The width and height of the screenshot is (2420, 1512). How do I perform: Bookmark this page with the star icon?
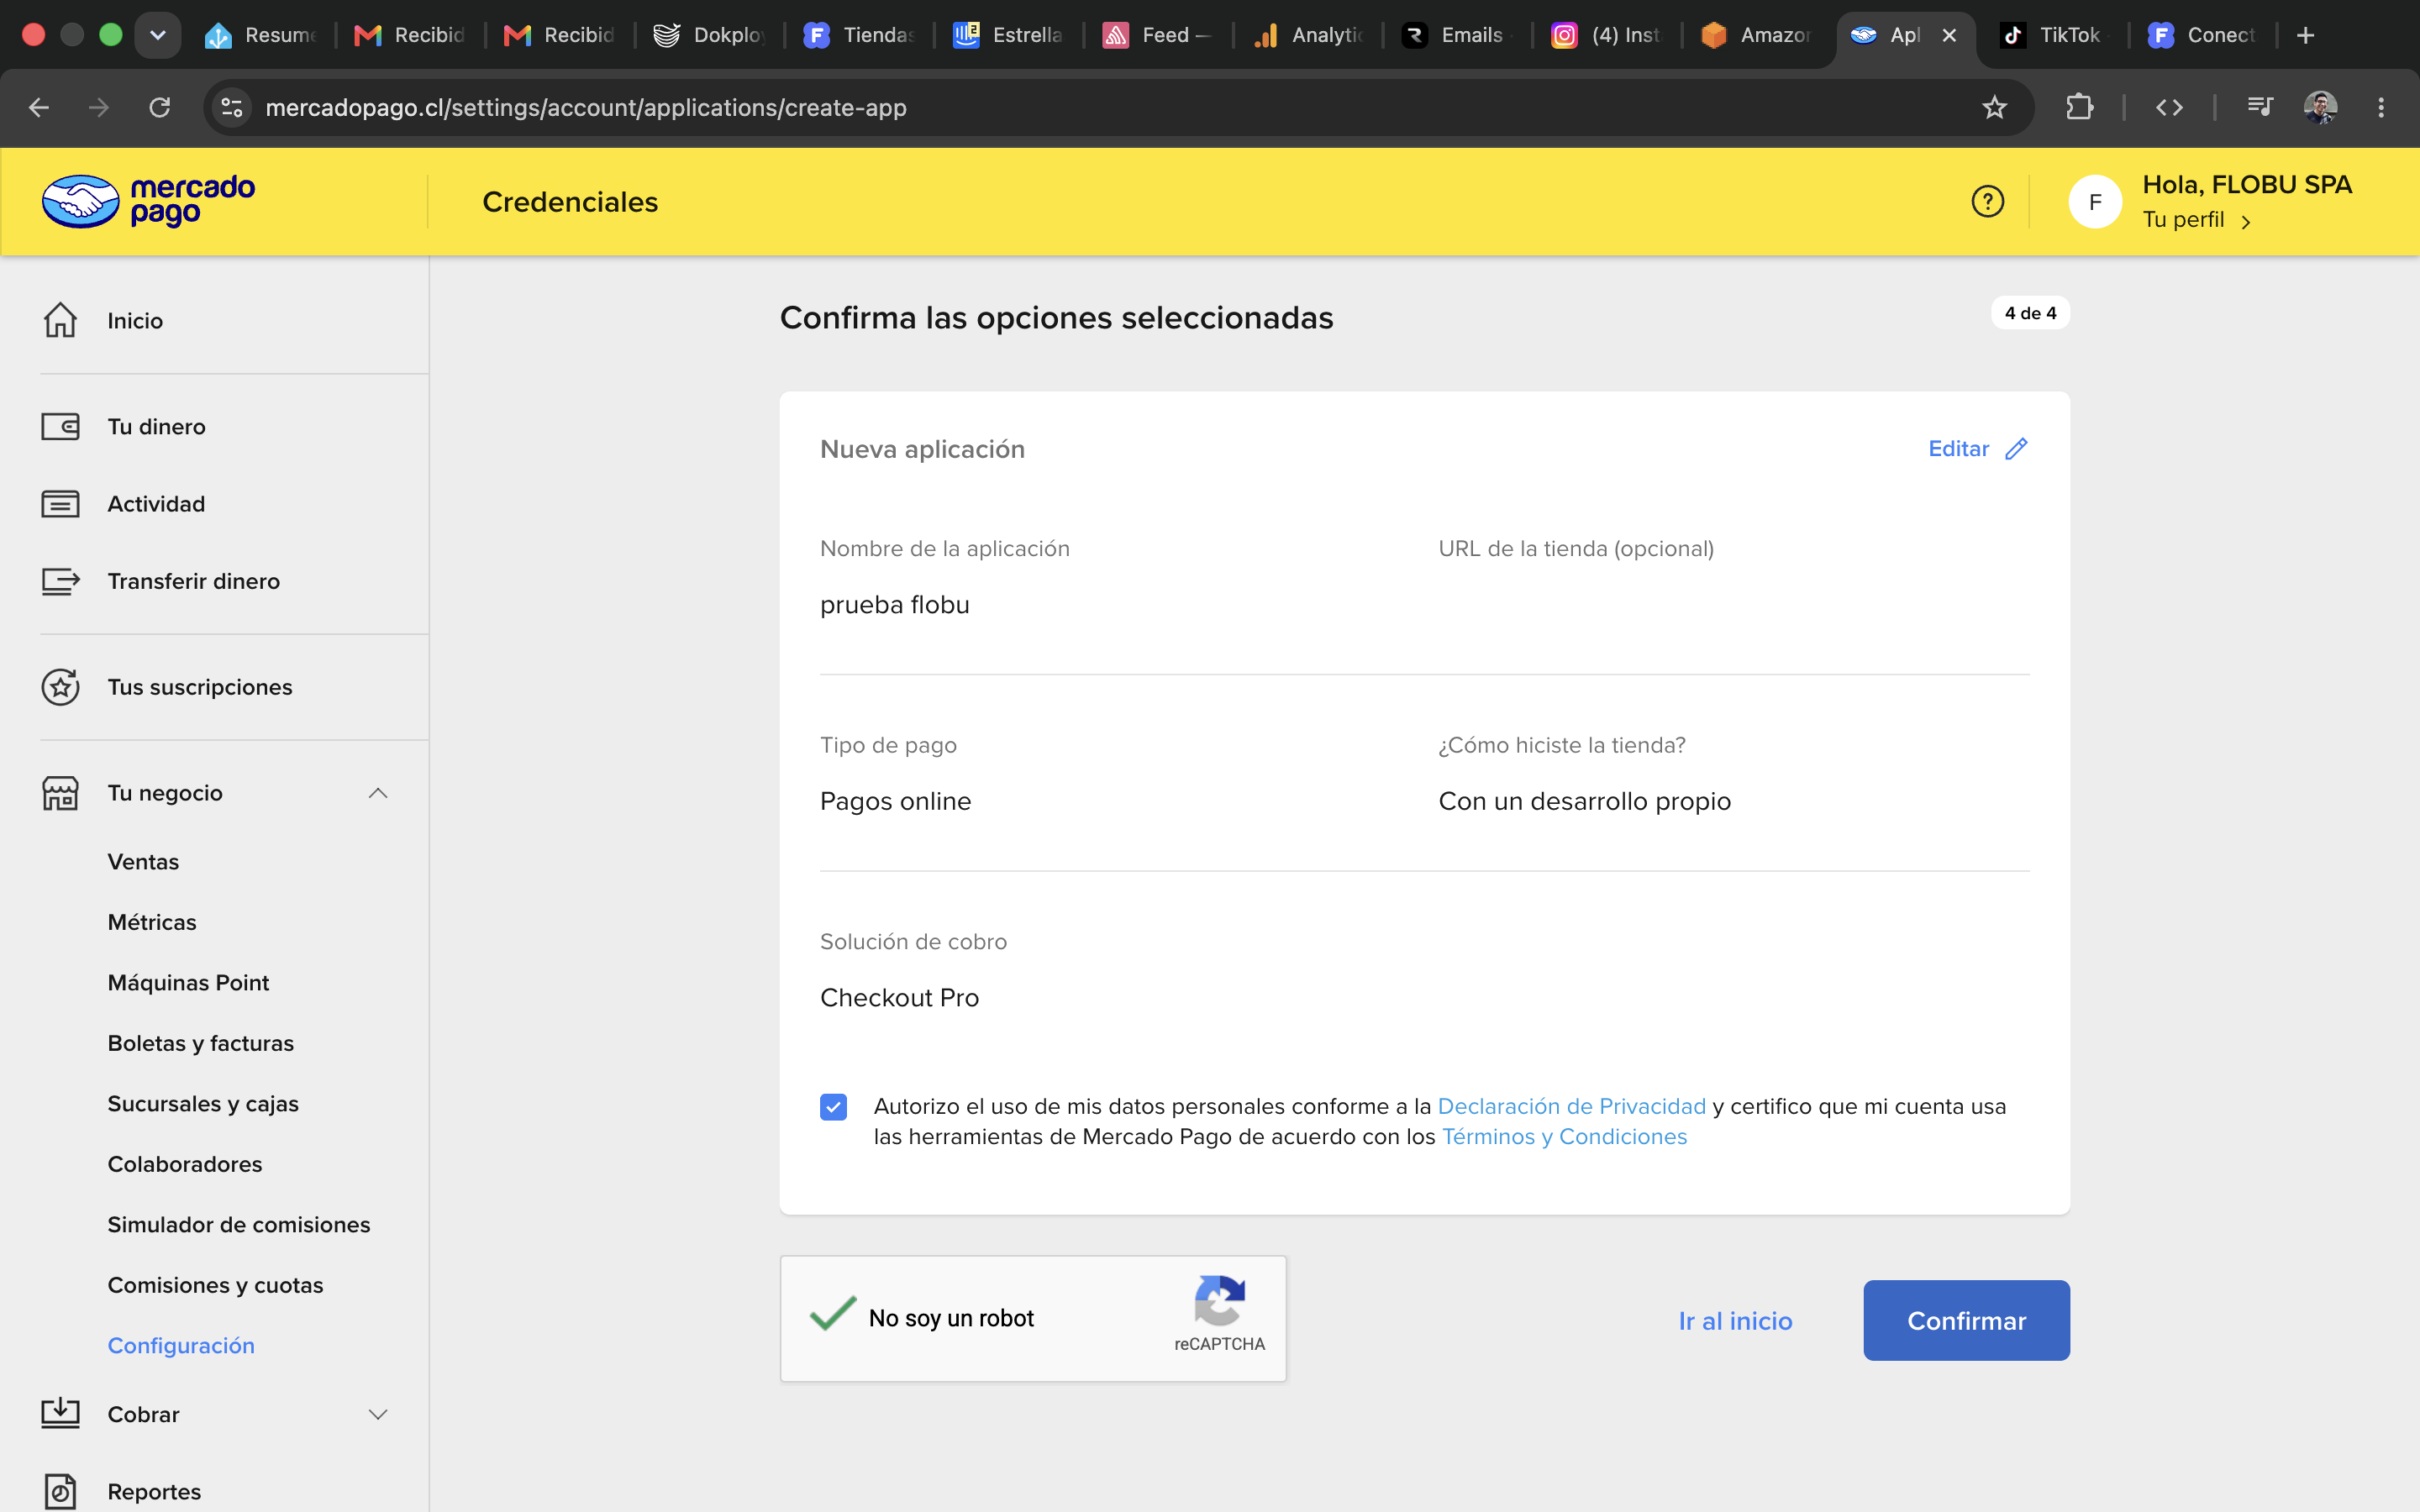point(1994,107)
